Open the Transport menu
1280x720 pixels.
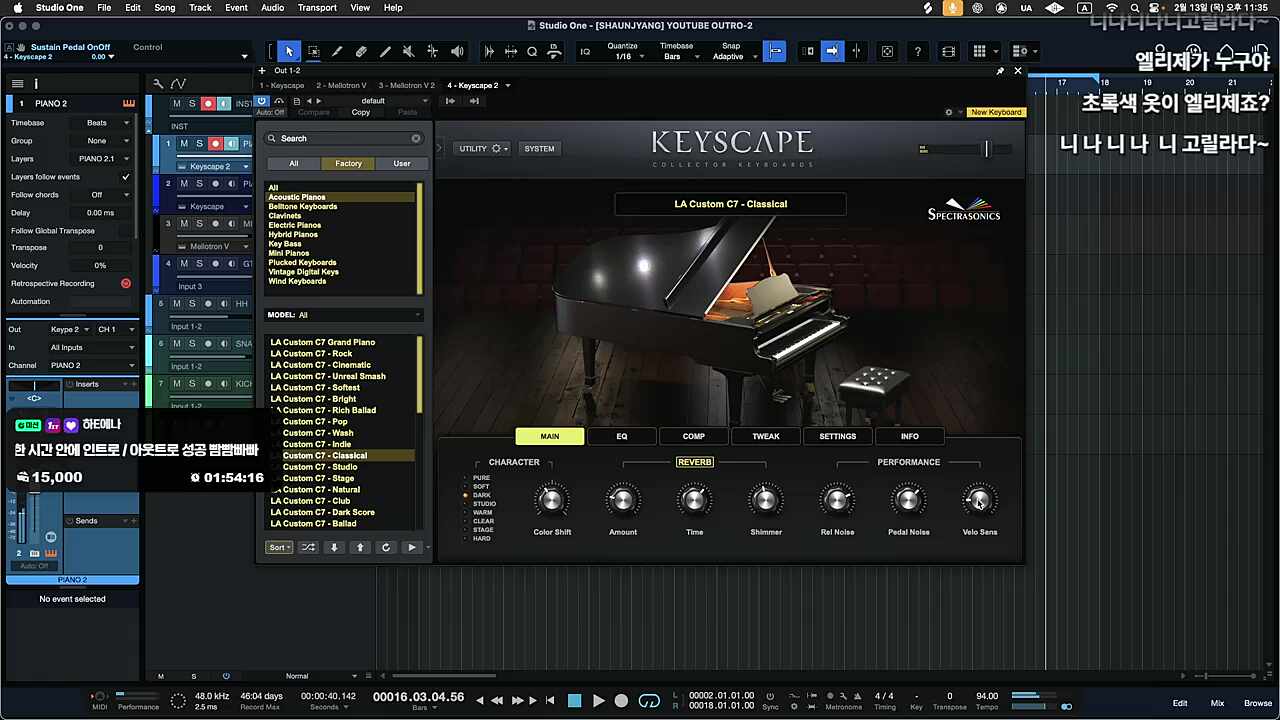317,8
